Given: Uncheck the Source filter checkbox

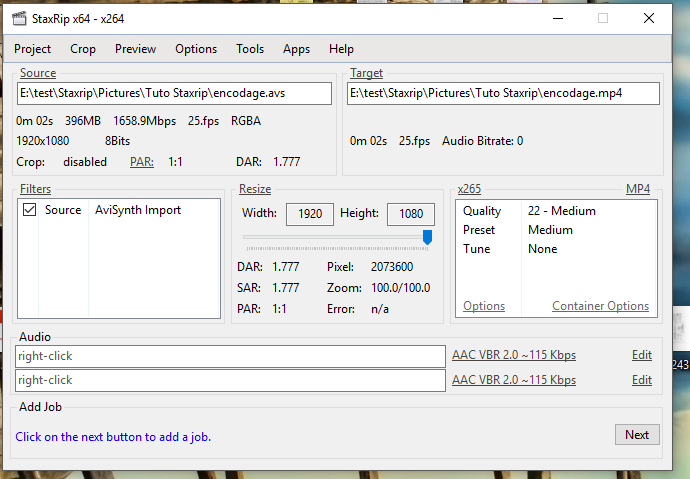Looking at the screenshot, I should [x=29, y=210].
